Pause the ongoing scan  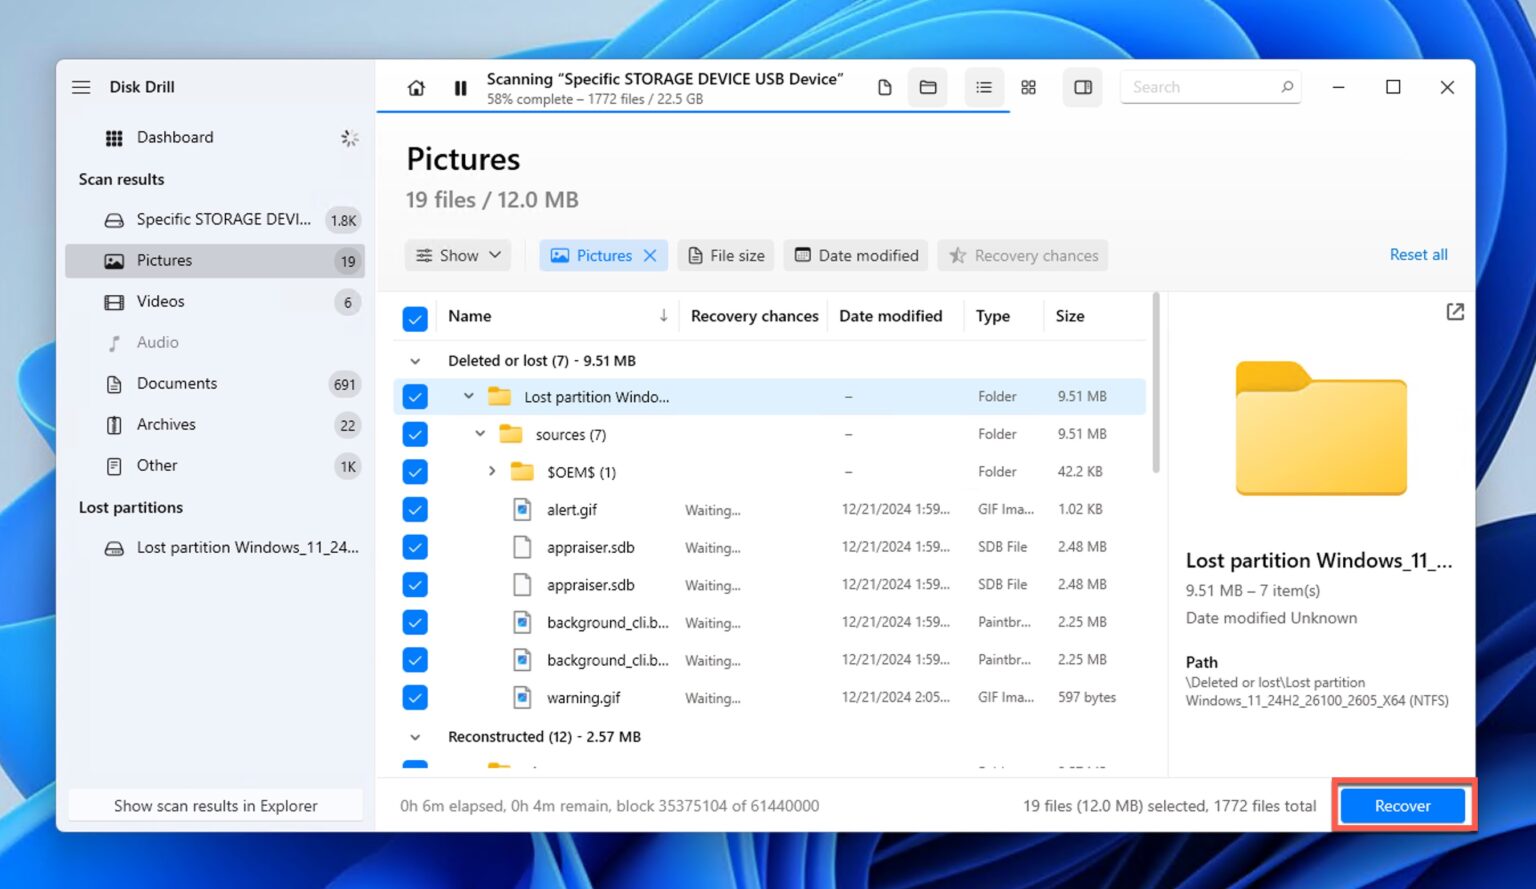pyautogui.click(x=460, y=87)
